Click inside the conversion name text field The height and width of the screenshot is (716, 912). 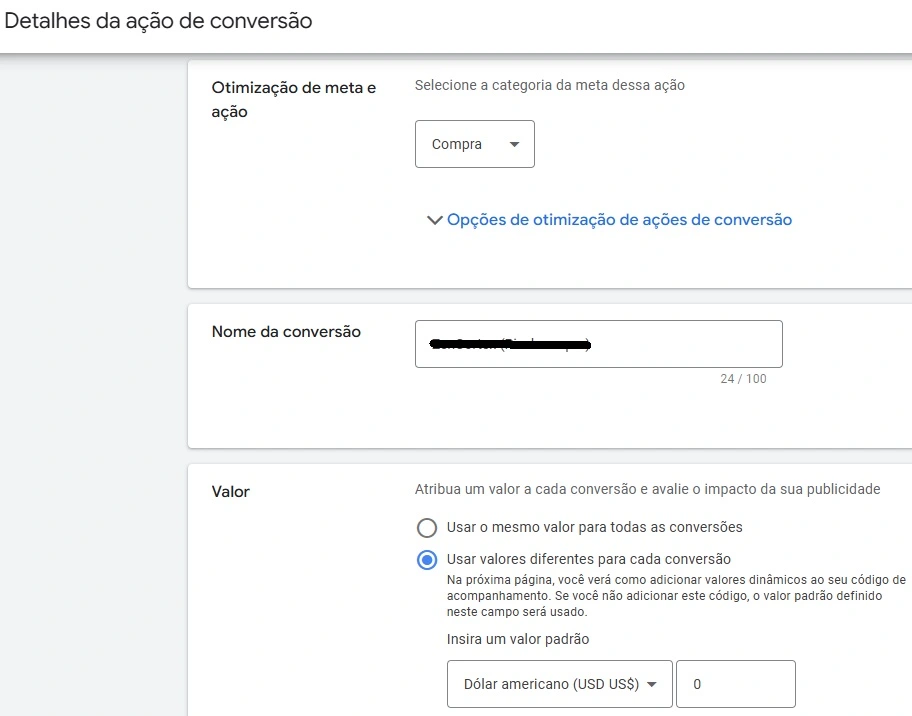point(598,344)
